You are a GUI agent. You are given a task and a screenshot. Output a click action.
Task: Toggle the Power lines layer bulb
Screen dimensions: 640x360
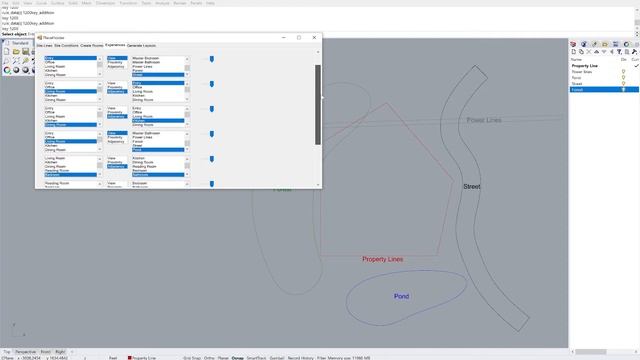623,72
